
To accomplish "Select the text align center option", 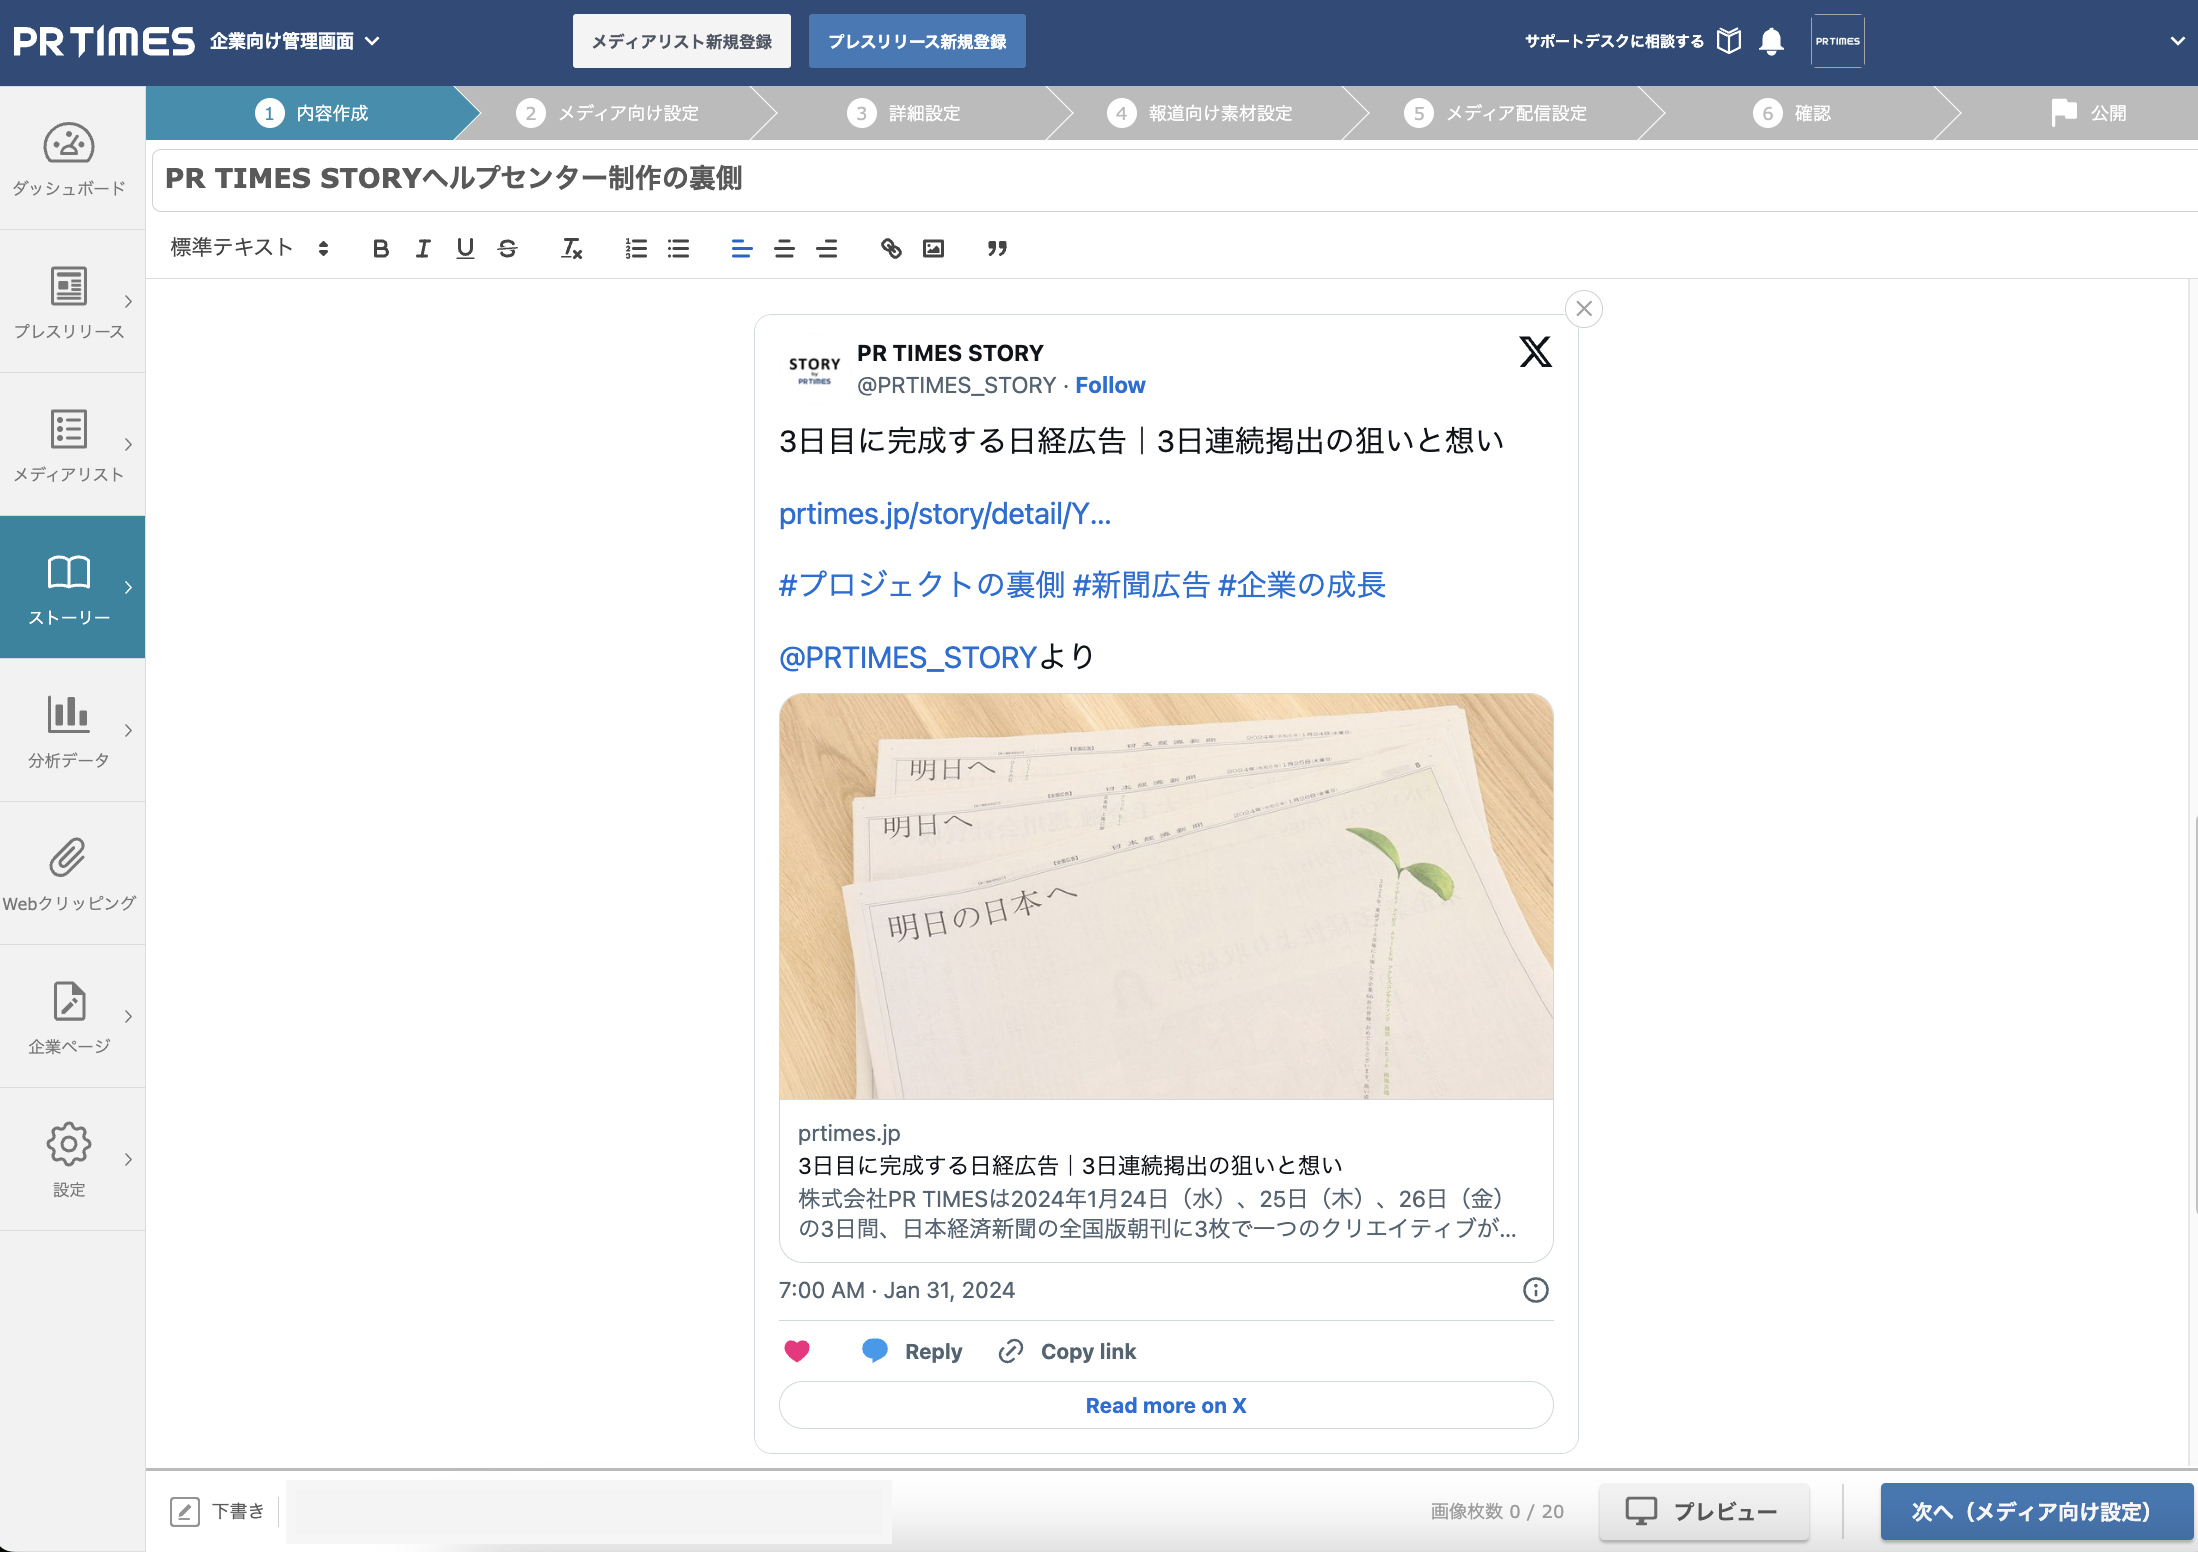I will (782, 249).
